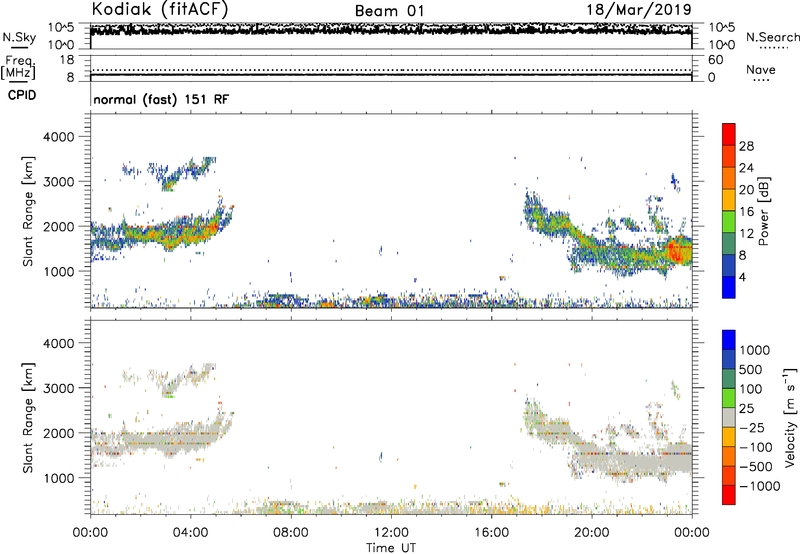The width and height of the screenshot is (800, 554).
Task: Click the "20:00" time axis label
Action: click(592, 533)
